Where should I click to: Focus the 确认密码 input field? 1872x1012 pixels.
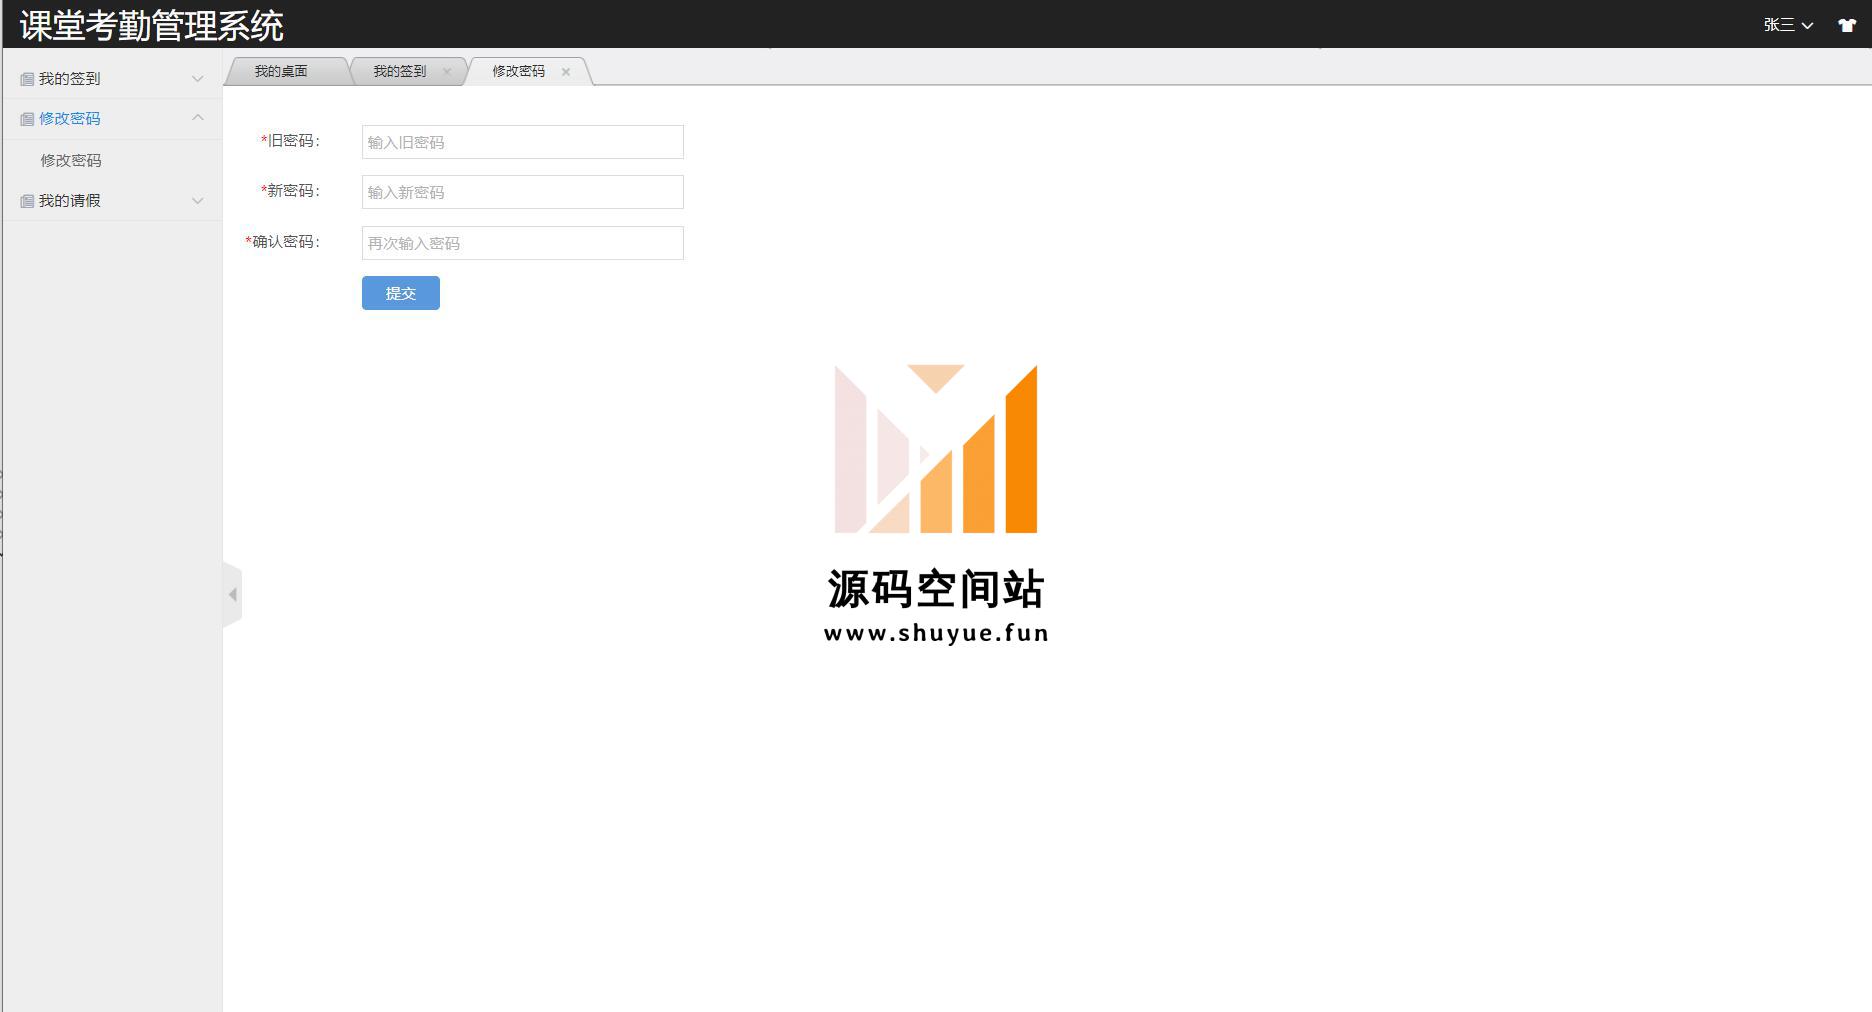523,243
